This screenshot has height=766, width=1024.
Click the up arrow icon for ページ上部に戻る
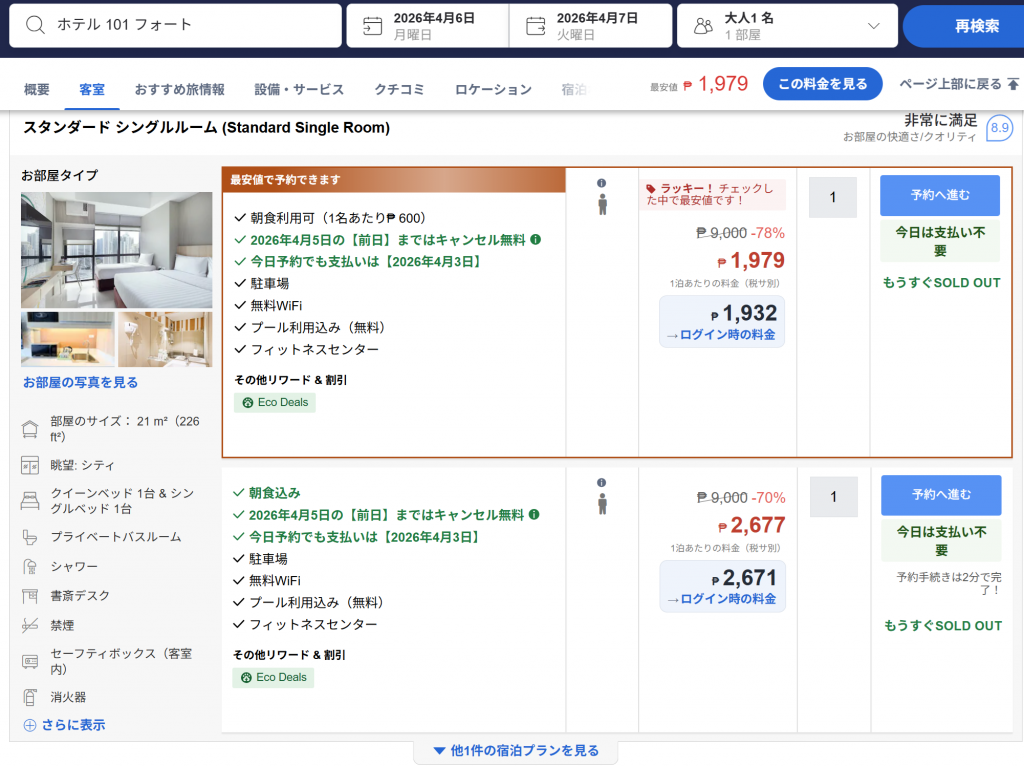[1013, 84]
